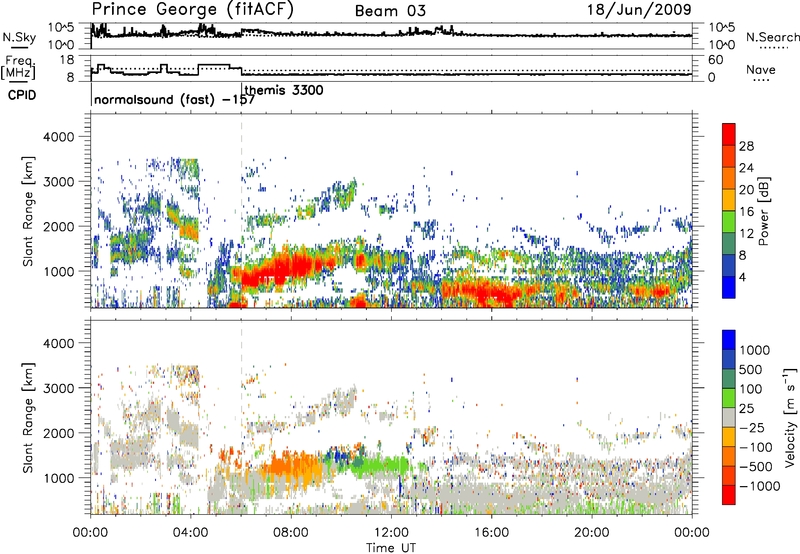
Task: Click the "Prince George (fitACF)" plot title
Action: [192, 9]
